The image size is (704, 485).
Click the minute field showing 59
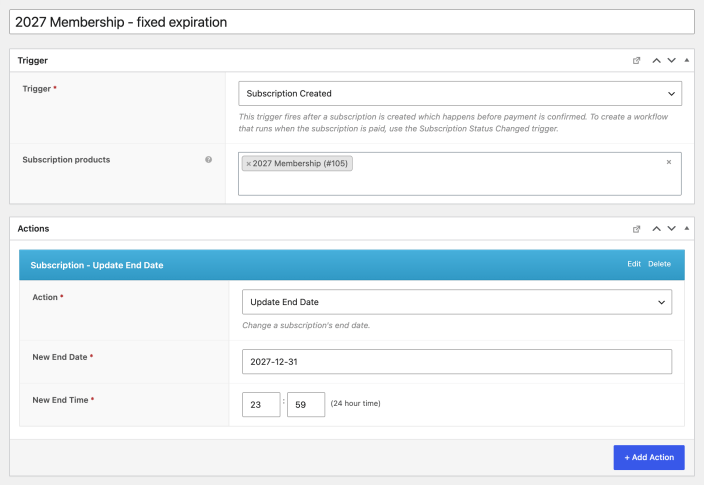coord(306,405)
